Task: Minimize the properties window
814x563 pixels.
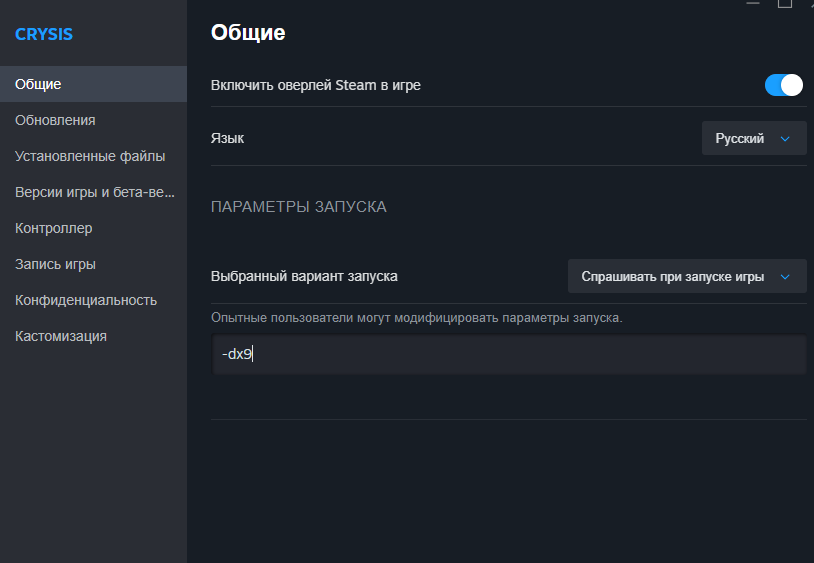Action: tap(753, 3)
